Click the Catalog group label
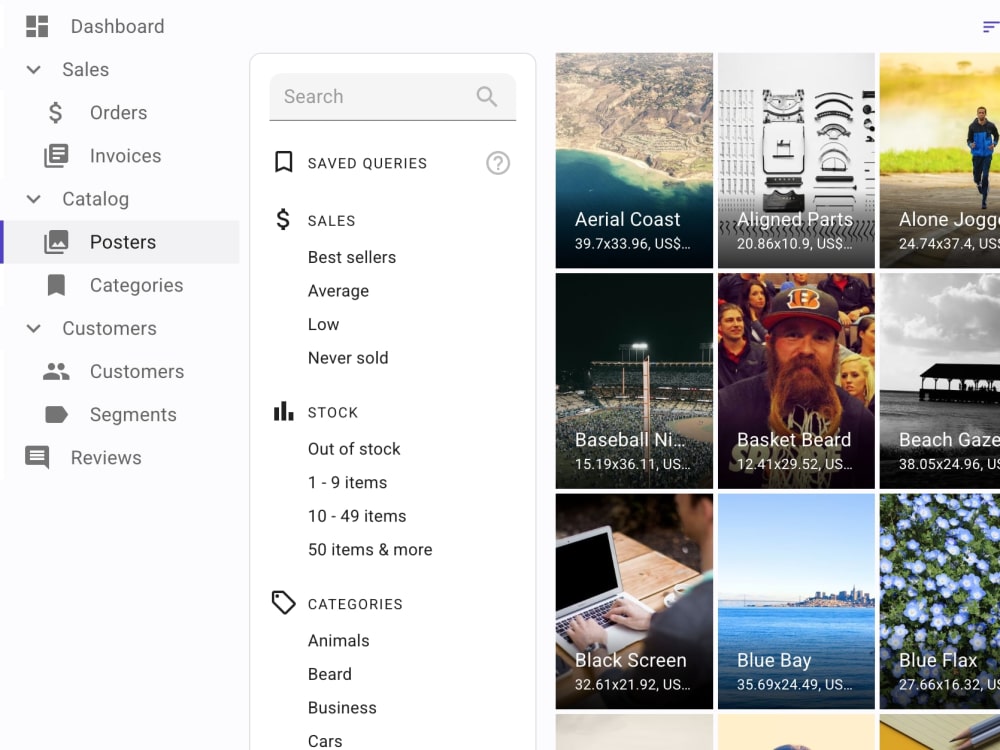Image resolution: width=1000 pixels, height=750 pixels. tap(96, 200)
